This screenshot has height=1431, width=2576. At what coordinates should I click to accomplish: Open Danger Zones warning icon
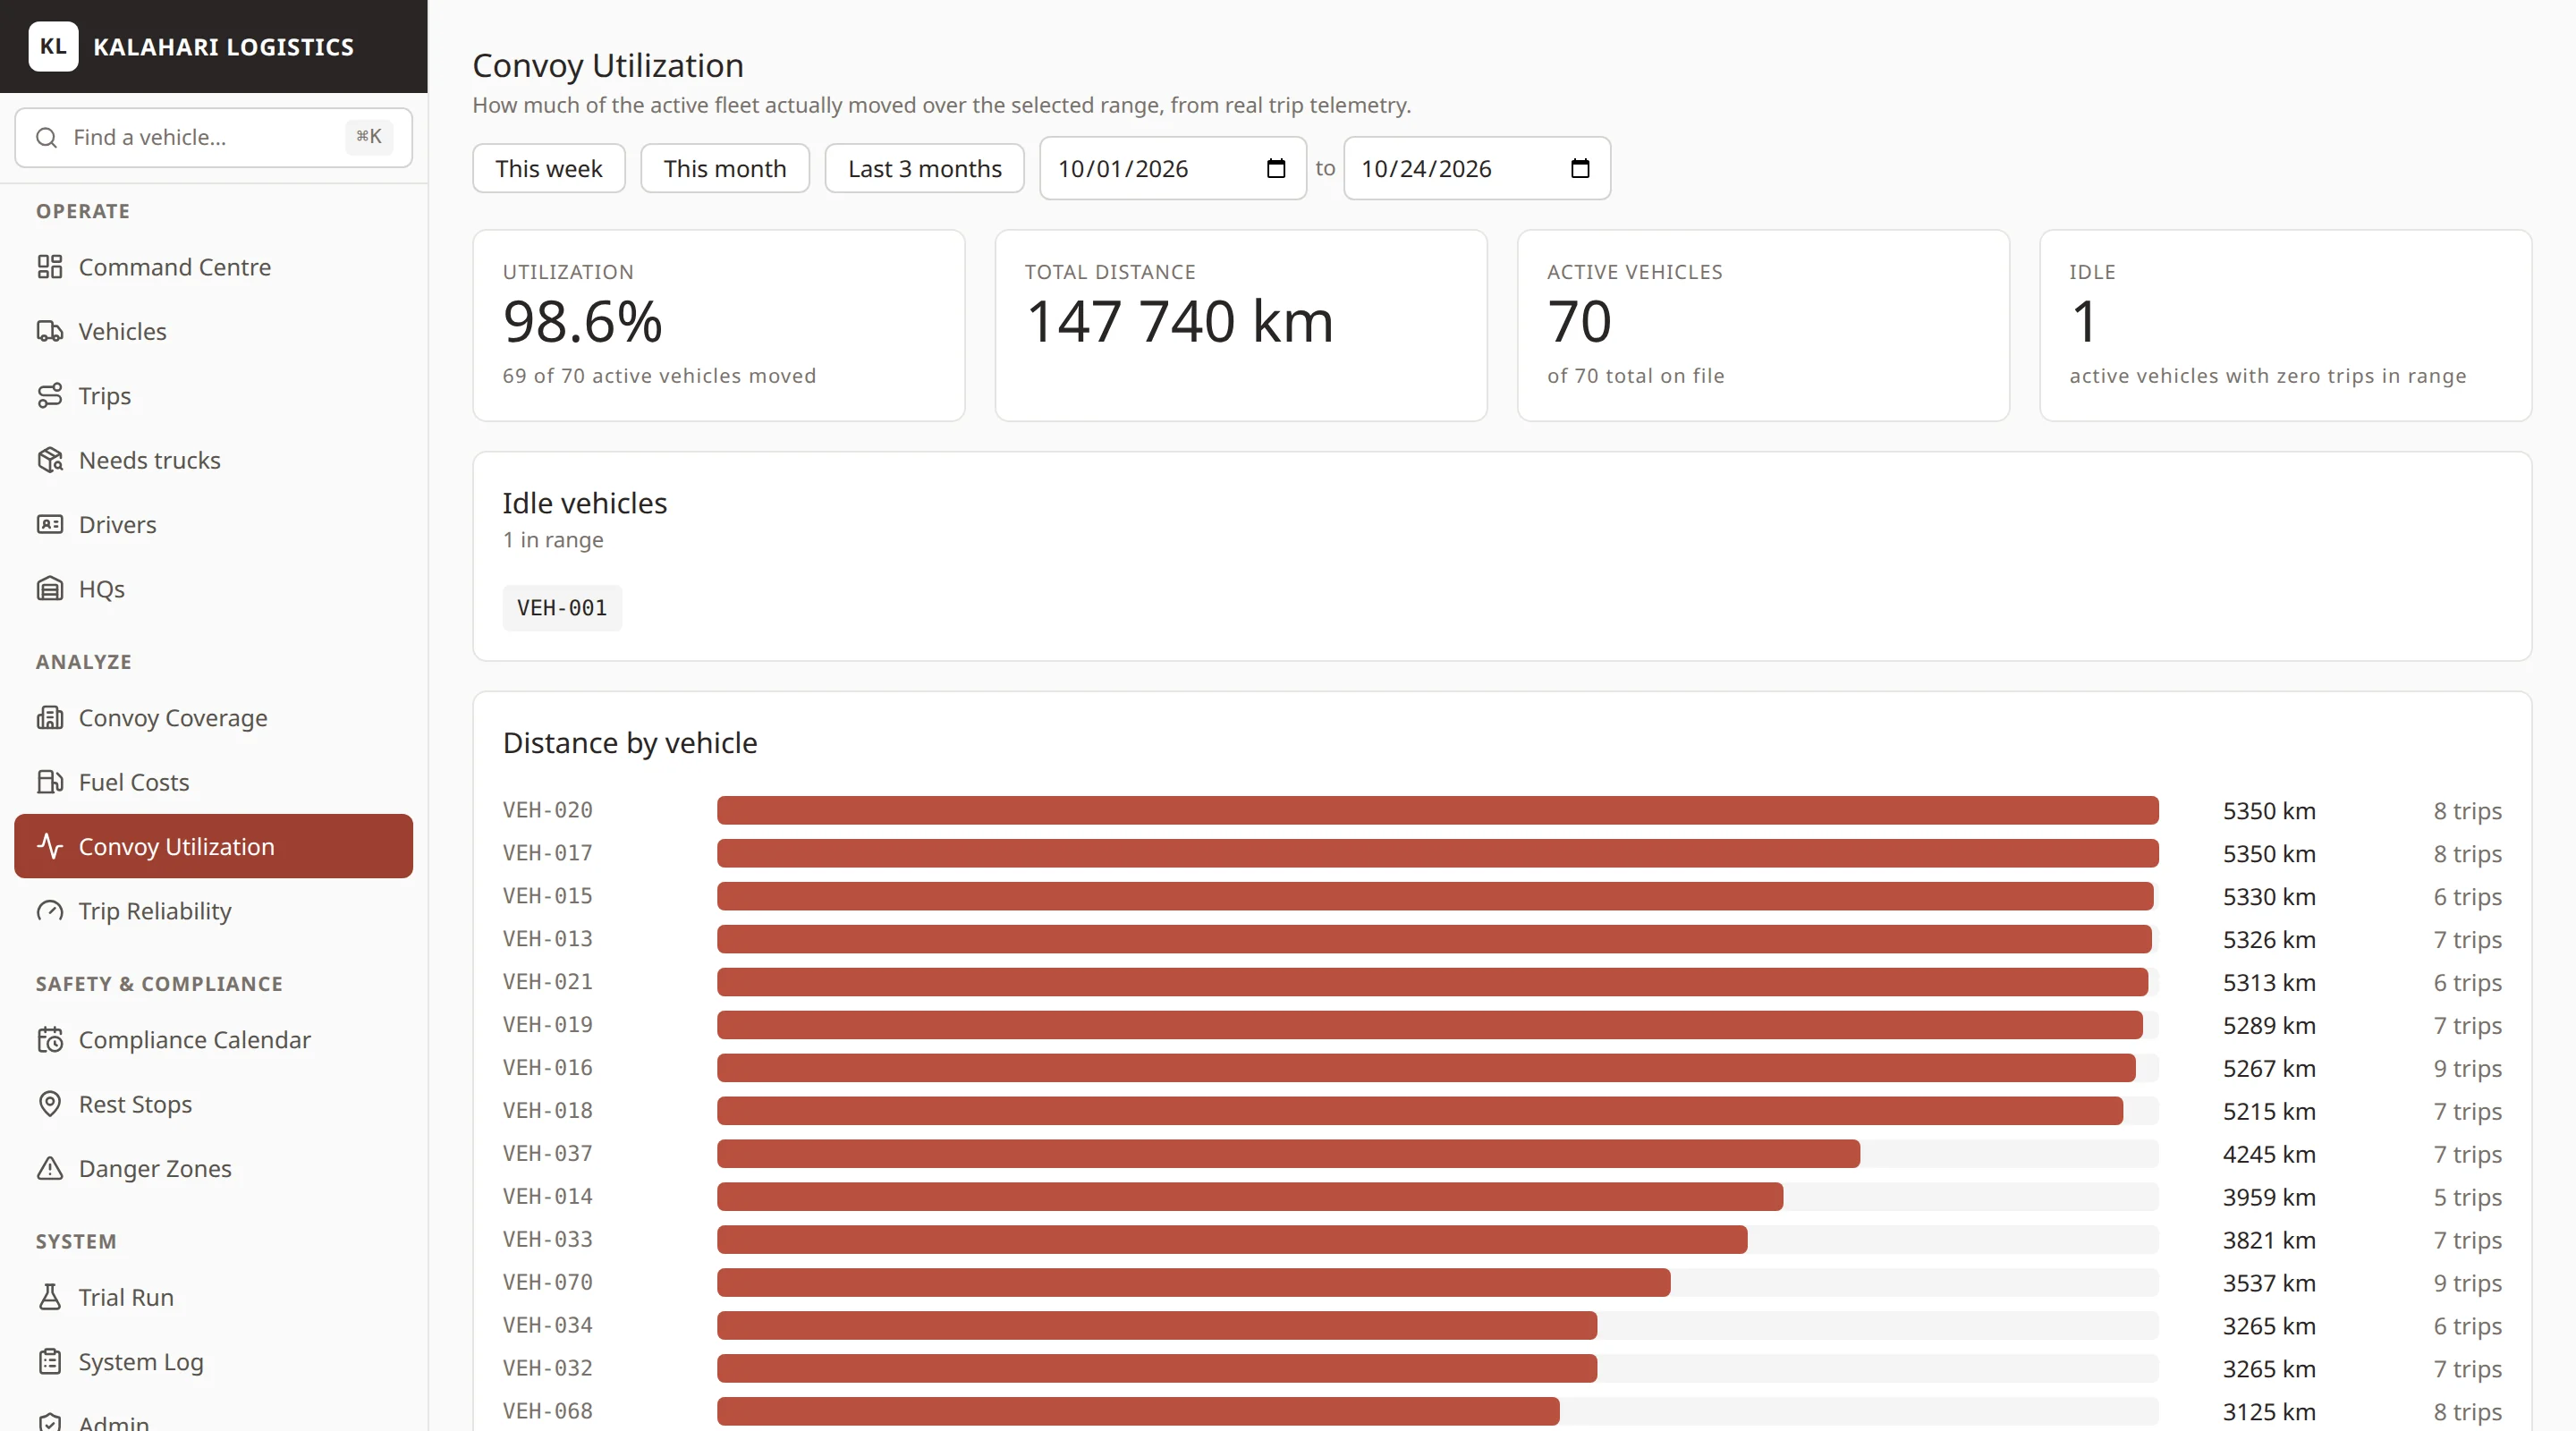pyautogui.click(x=49, y=1169)
